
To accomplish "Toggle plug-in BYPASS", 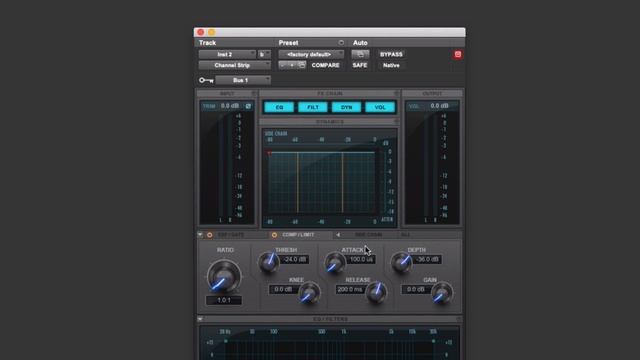I will [391, 54].
